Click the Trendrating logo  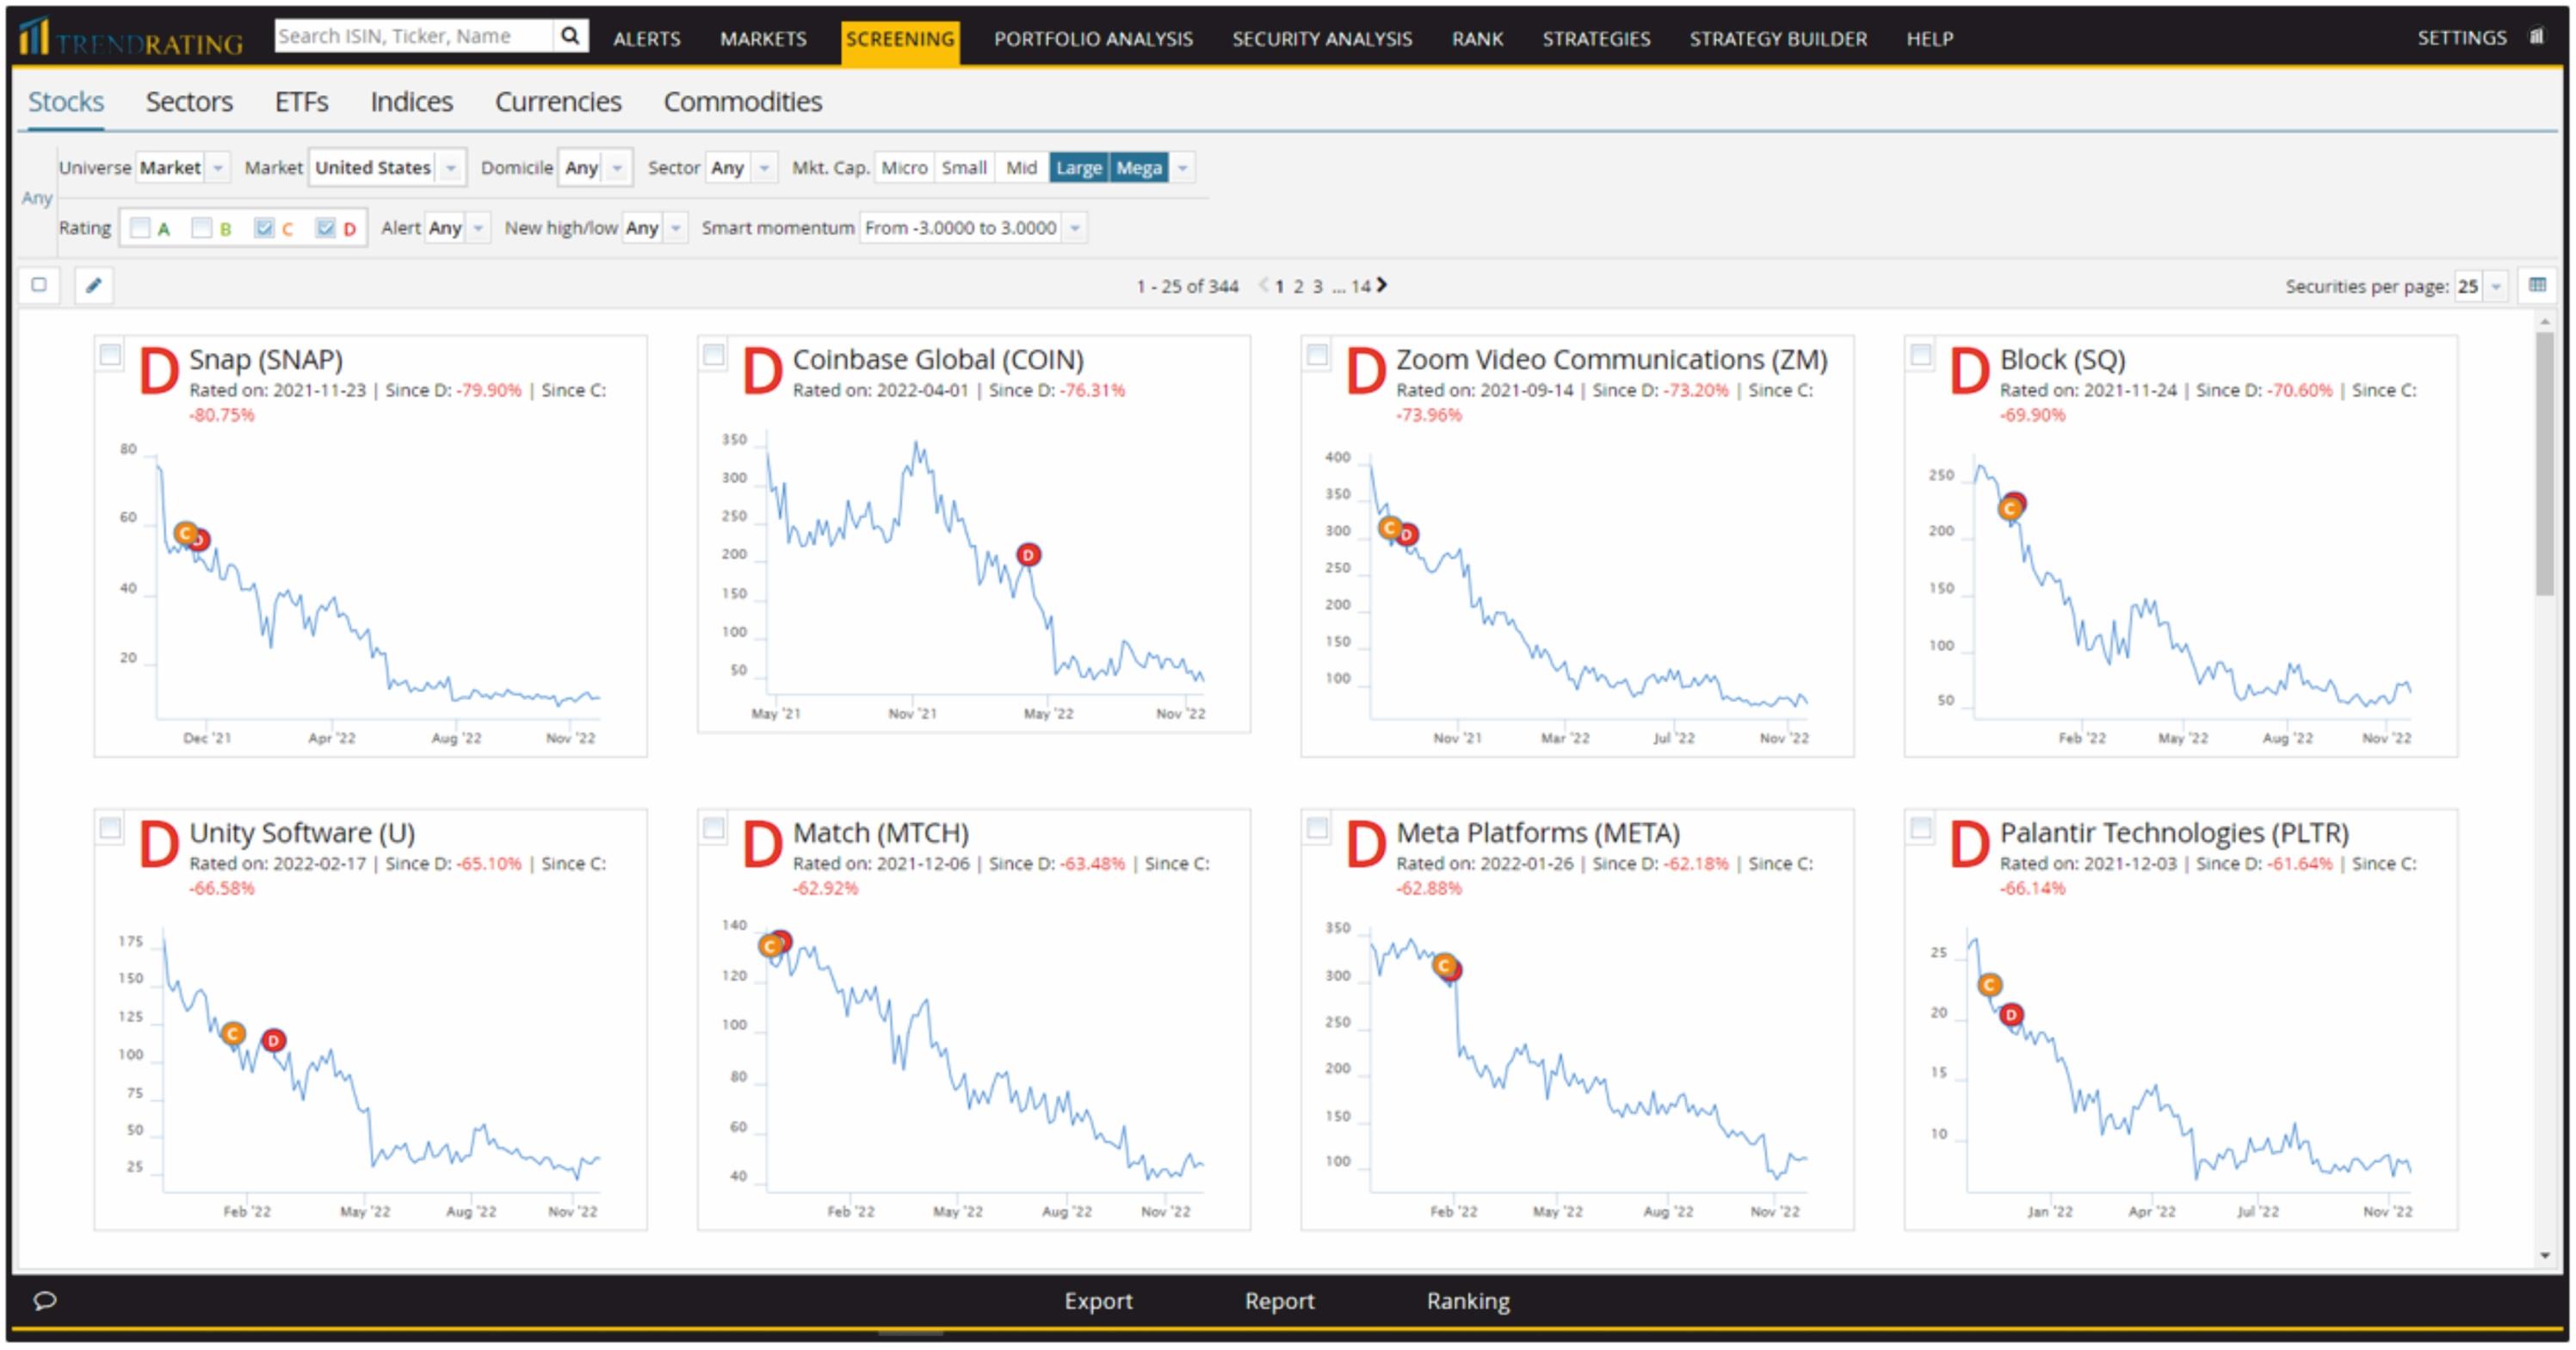(x=132, y=38)
